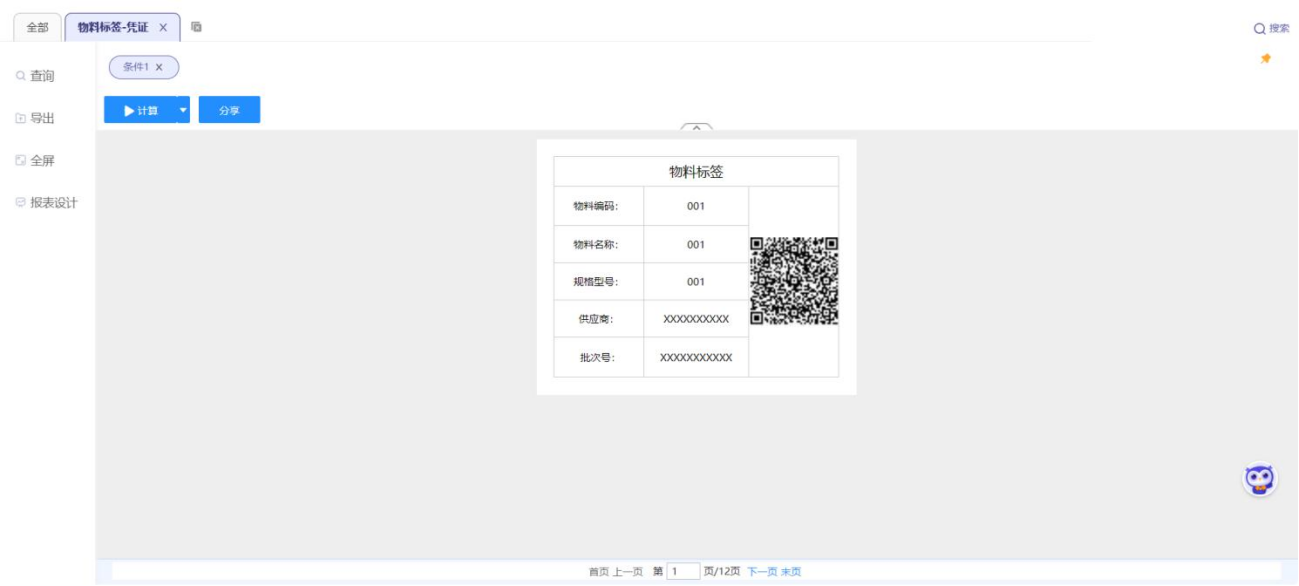Close the 物料标签-凭证 tab
This screenshot has width=1299, height=586.
pos(163,28)
